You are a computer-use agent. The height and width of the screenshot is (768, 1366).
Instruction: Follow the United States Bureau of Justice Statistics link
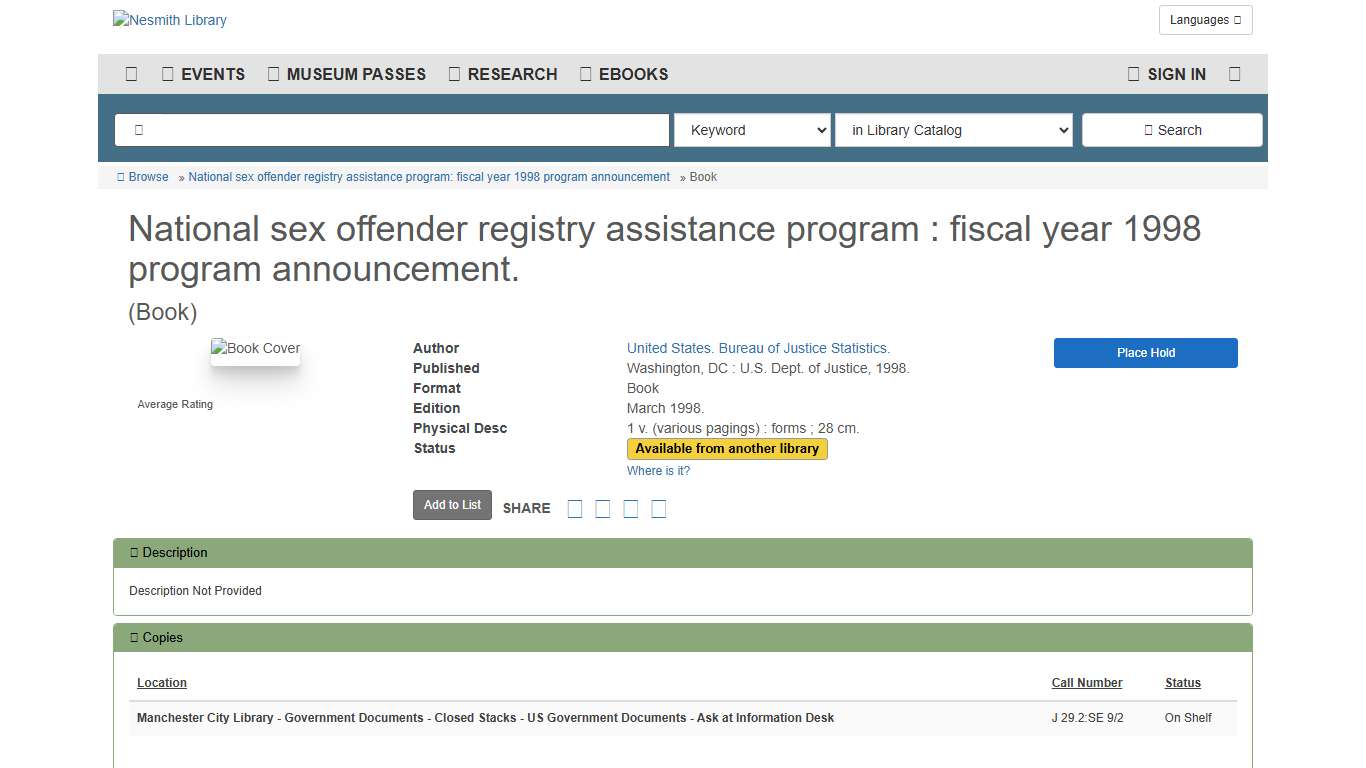pos(758,348)
